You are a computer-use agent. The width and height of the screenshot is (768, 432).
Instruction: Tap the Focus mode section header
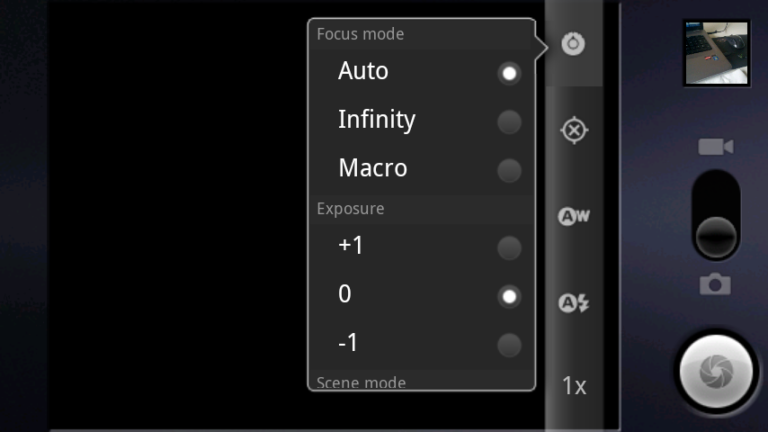pos(360,34)
